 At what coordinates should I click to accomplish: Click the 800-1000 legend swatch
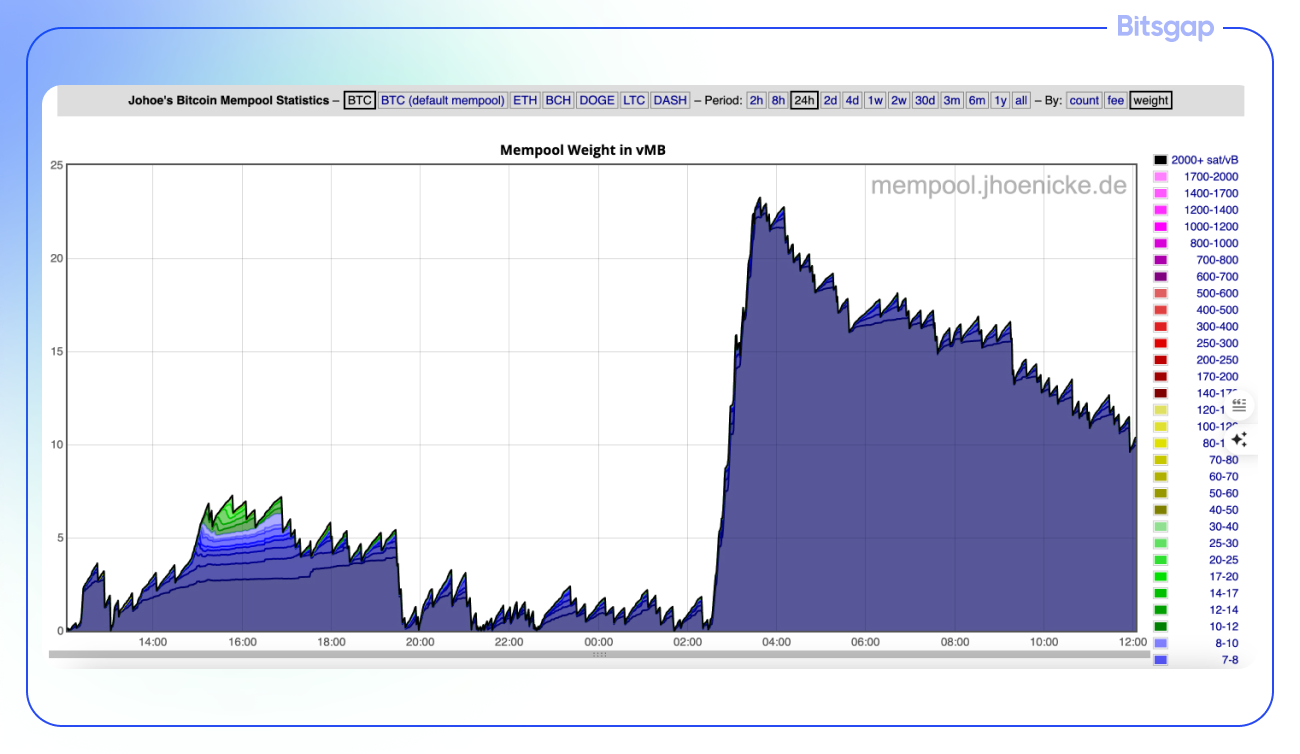click(x=1161, y=243)
